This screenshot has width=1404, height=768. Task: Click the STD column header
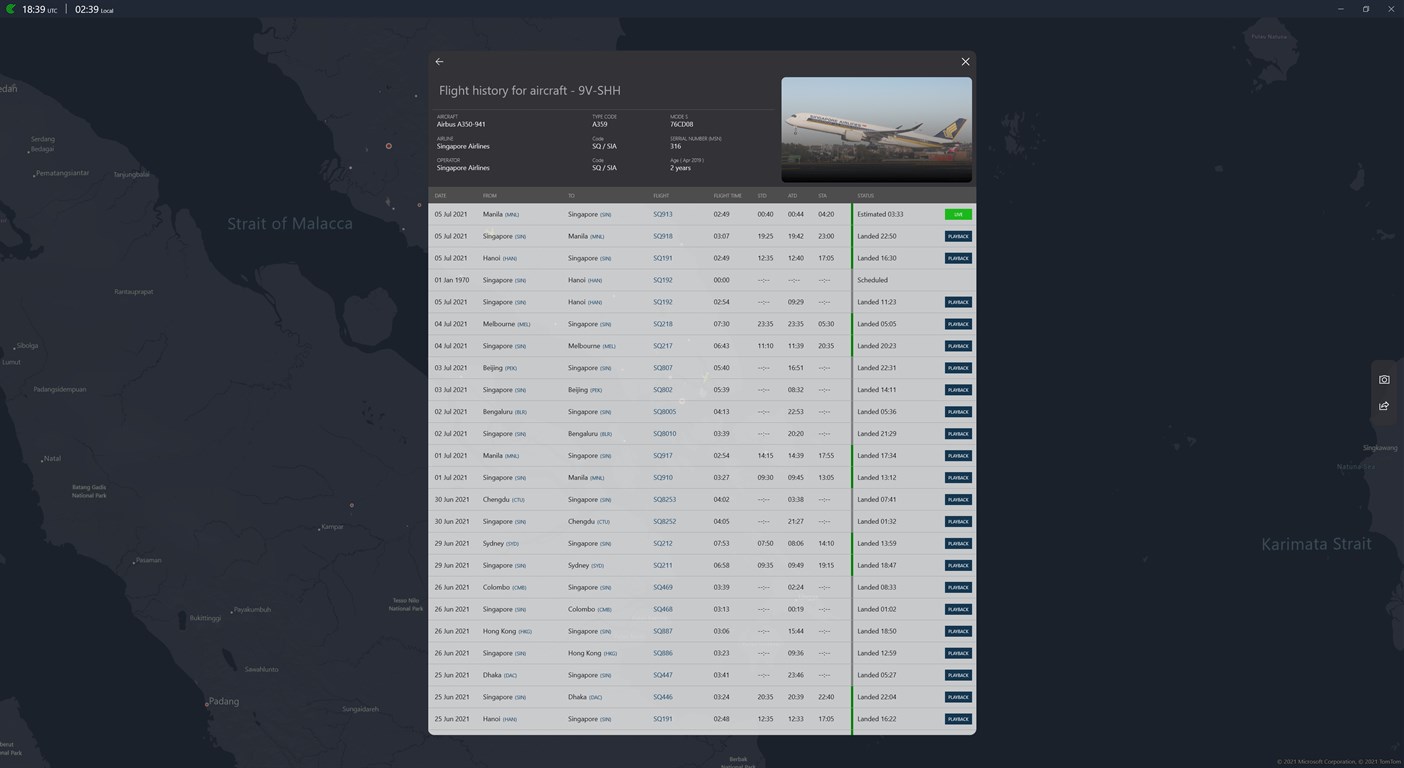tap(762, 196)
